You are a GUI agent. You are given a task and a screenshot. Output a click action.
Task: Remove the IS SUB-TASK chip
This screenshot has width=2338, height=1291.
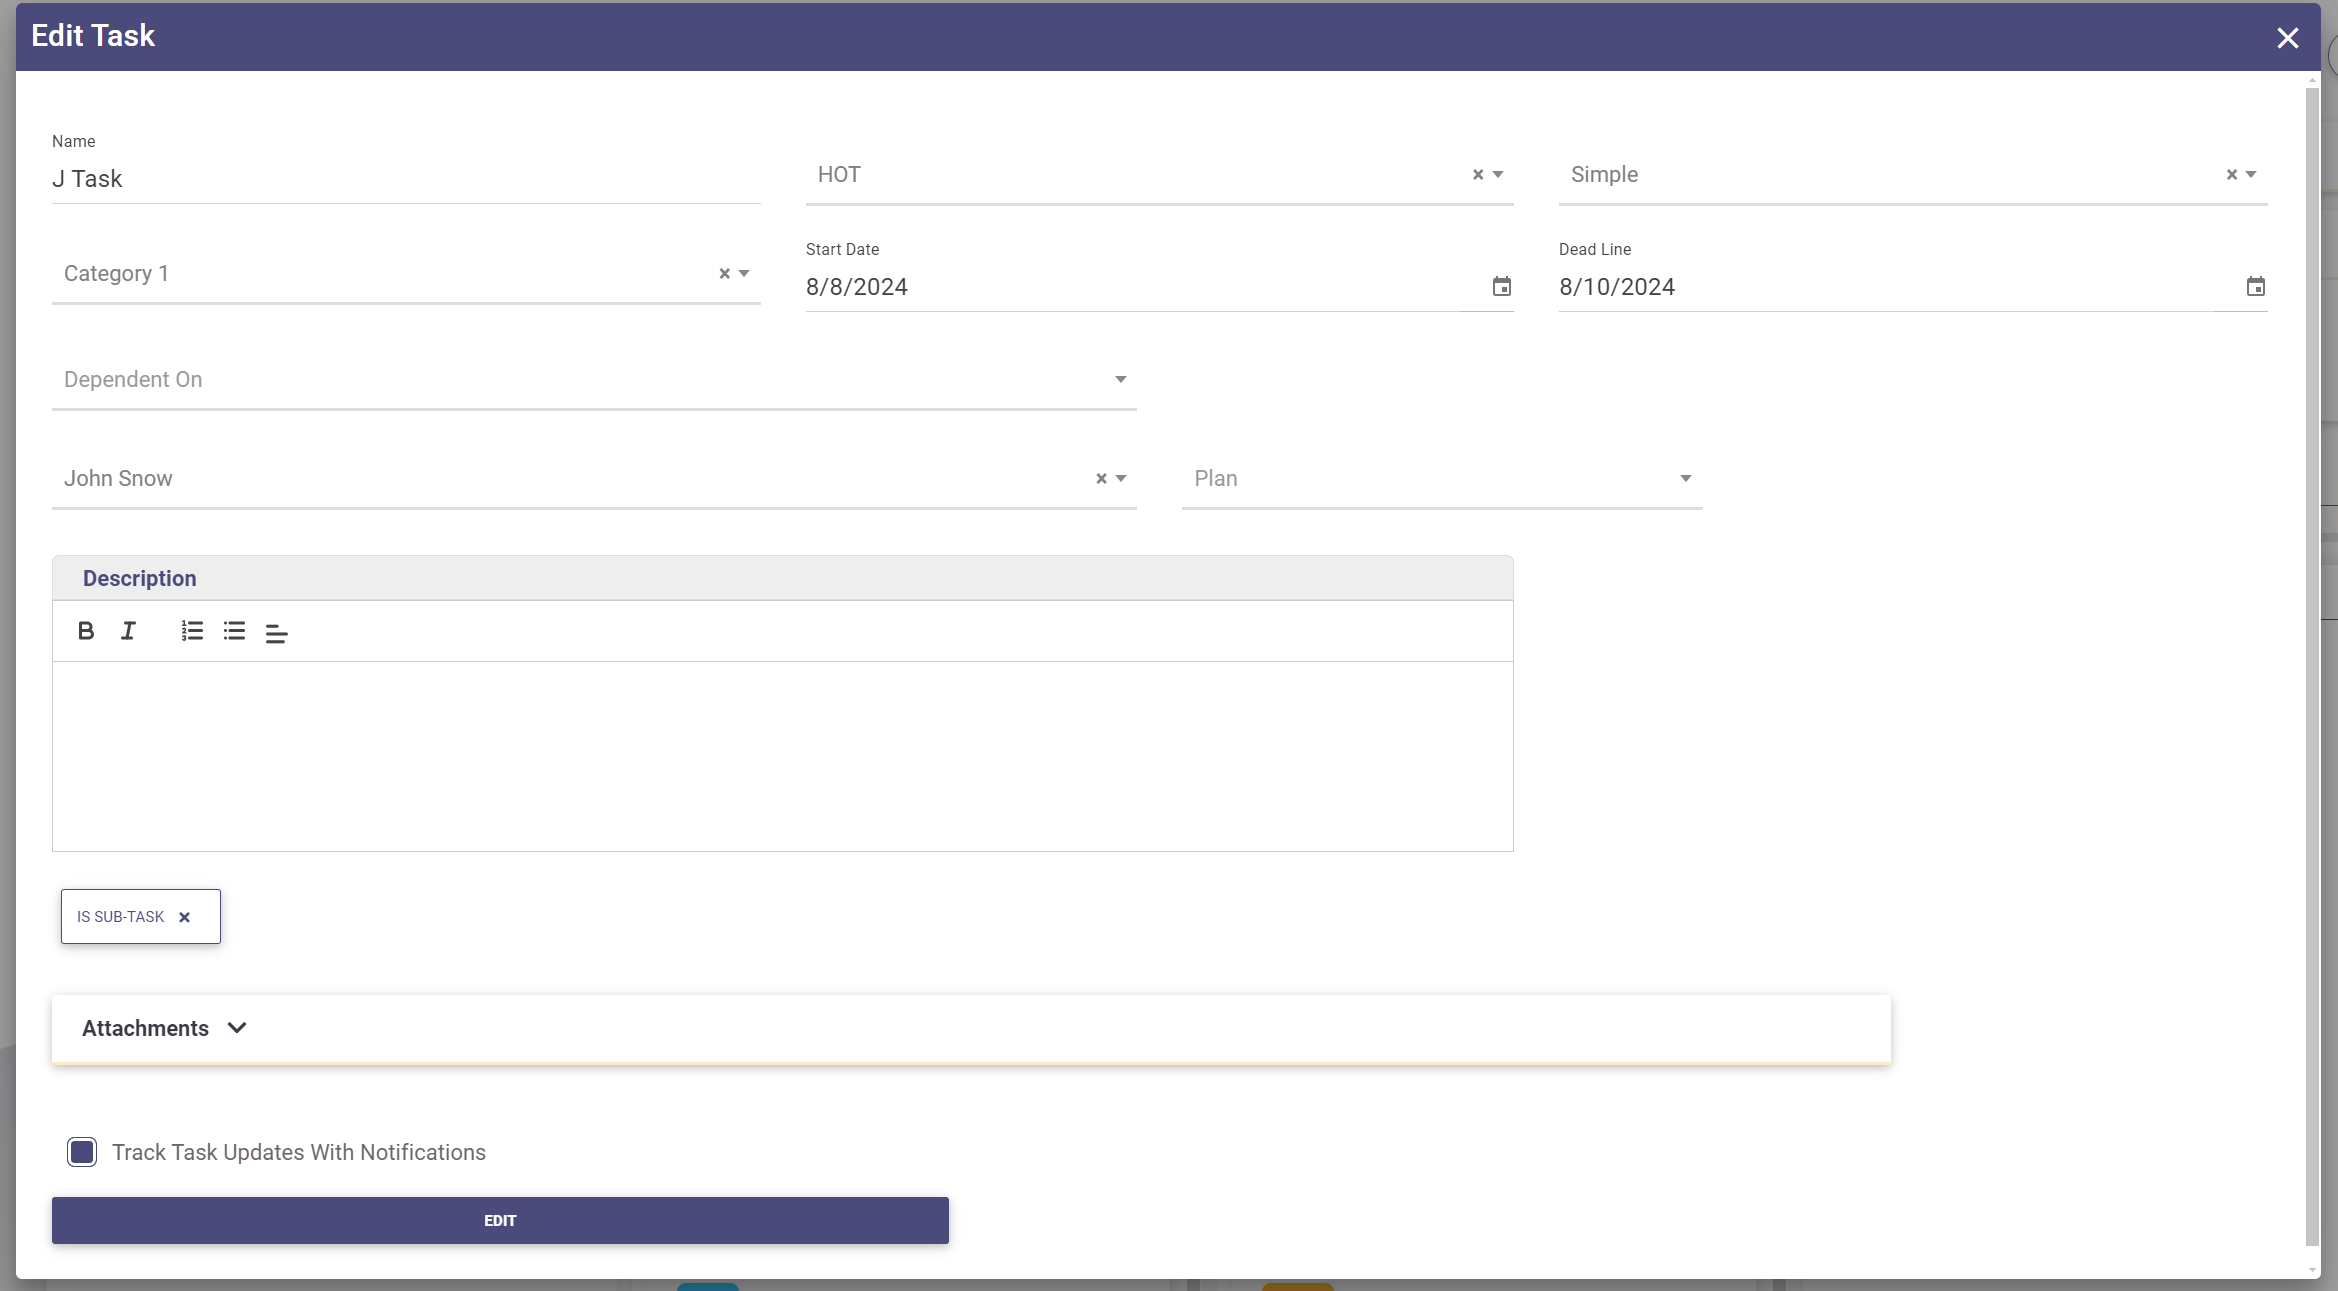click(x=184, y=917)
